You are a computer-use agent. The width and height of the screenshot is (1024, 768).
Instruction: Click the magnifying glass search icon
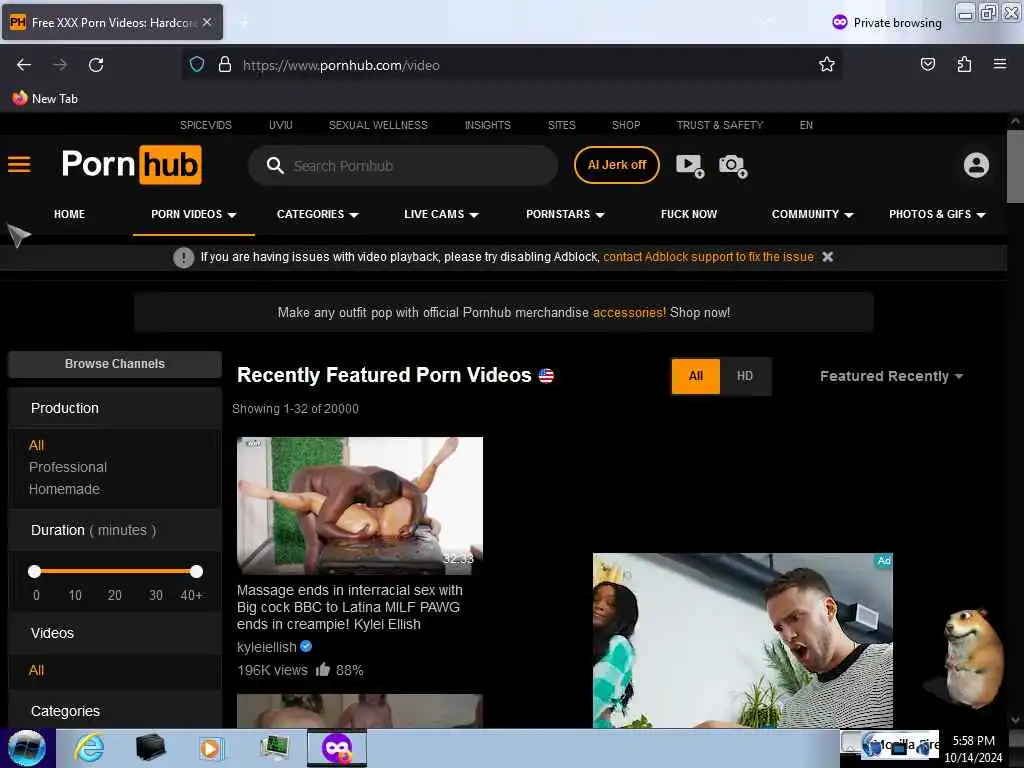point(275,166)
